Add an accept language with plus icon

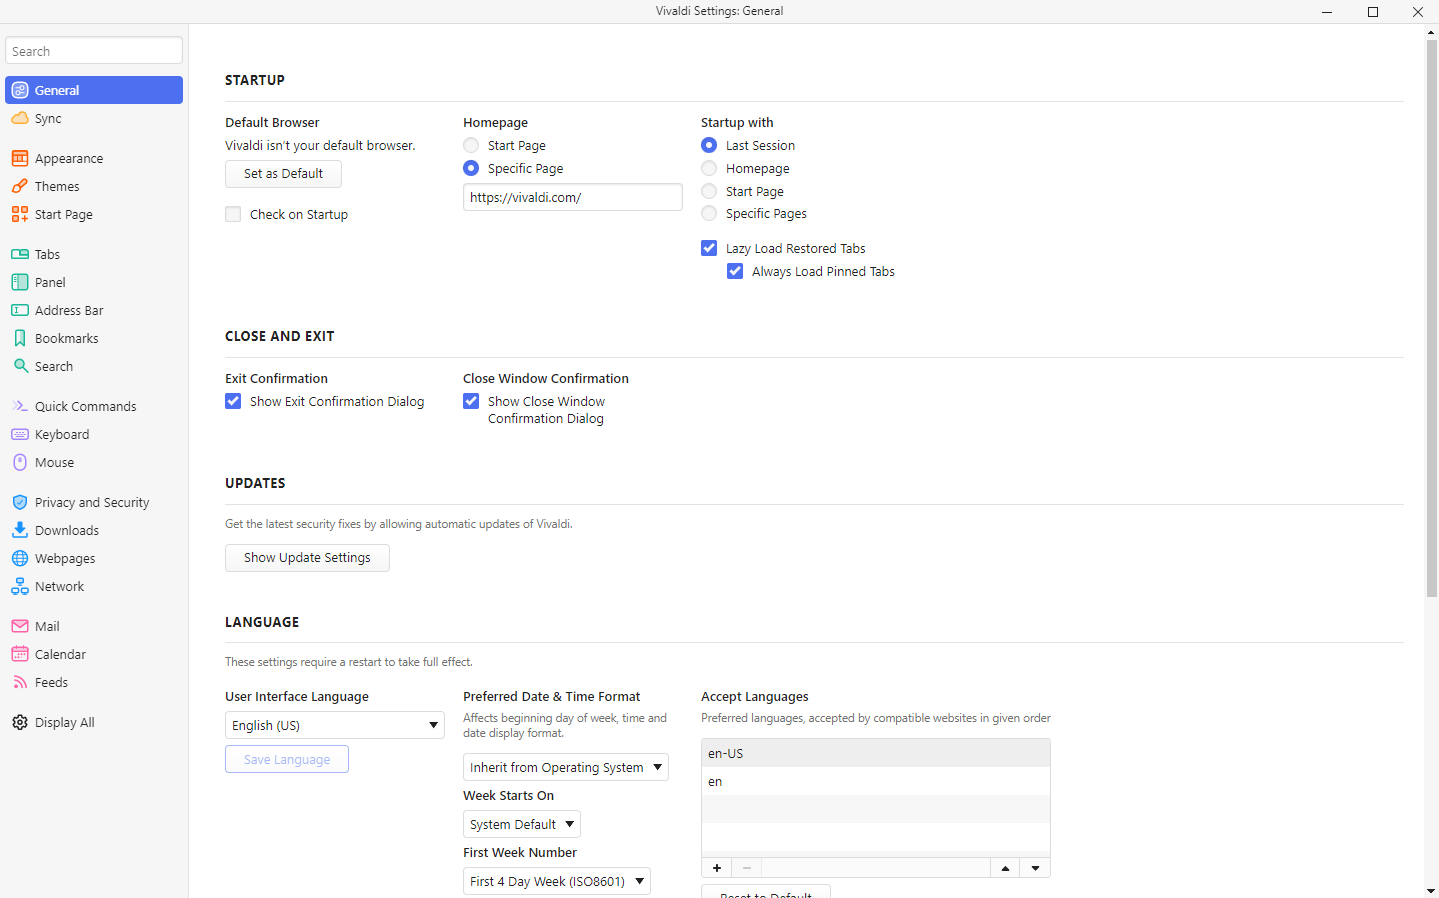[717, 868]
